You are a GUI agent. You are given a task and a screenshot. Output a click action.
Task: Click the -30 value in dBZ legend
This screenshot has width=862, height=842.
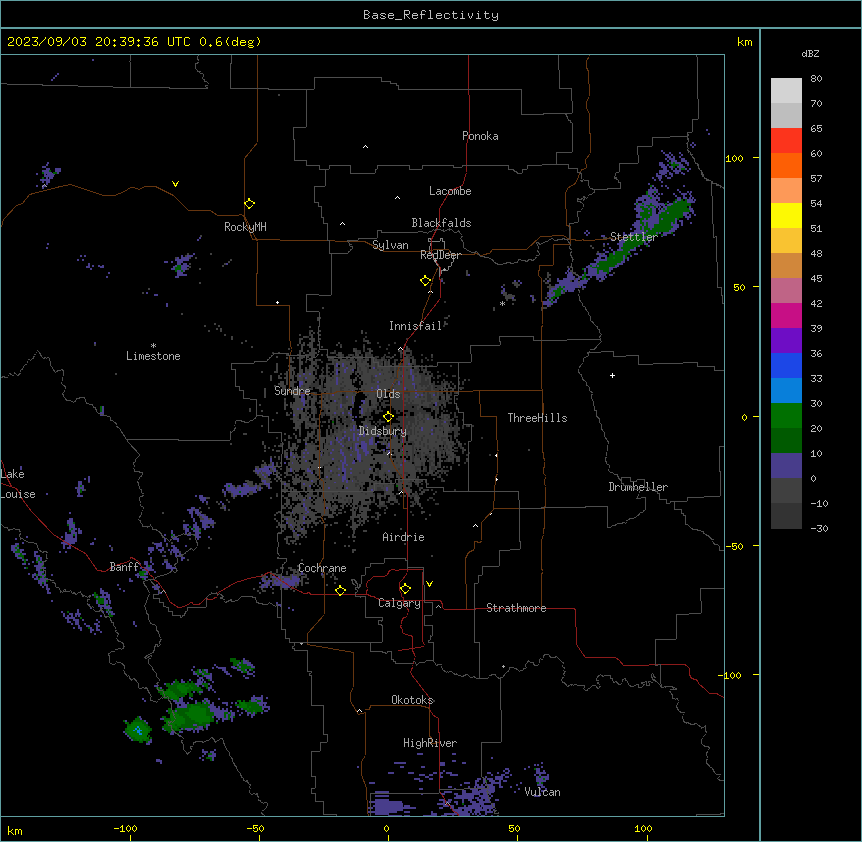[x=820, y=529]
